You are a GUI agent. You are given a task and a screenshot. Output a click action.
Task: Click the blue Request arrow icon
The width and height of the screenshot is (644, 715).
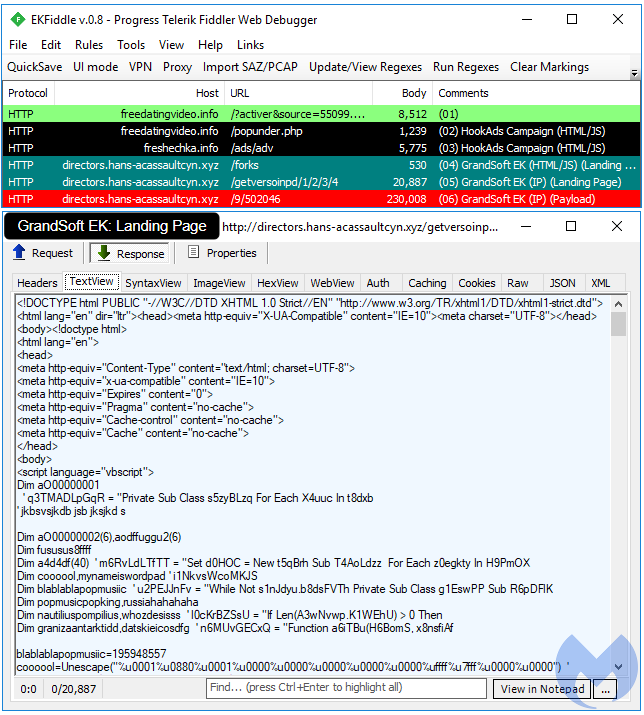[19, 253]
